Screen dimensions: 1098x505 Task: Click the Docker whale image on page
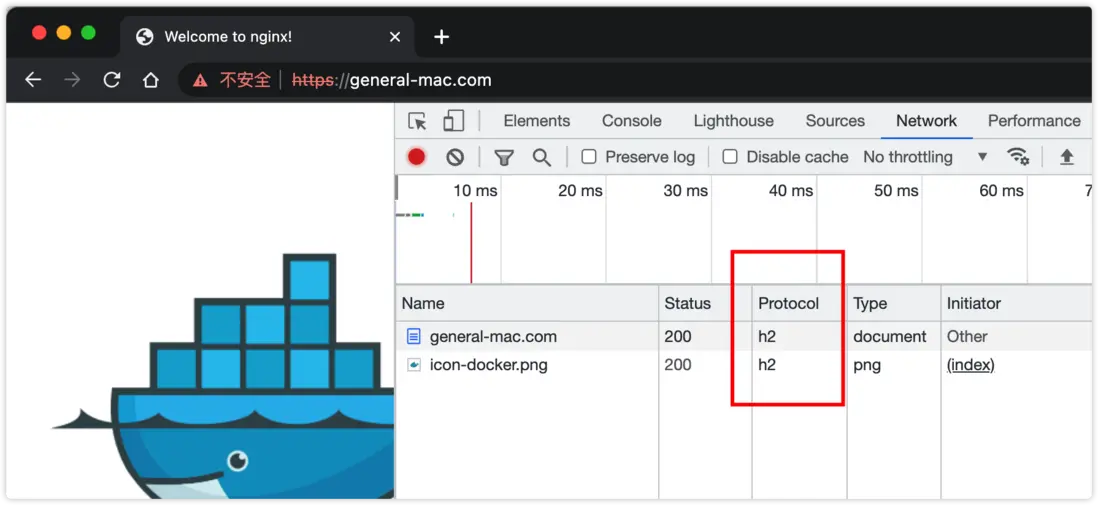(224, 376)
